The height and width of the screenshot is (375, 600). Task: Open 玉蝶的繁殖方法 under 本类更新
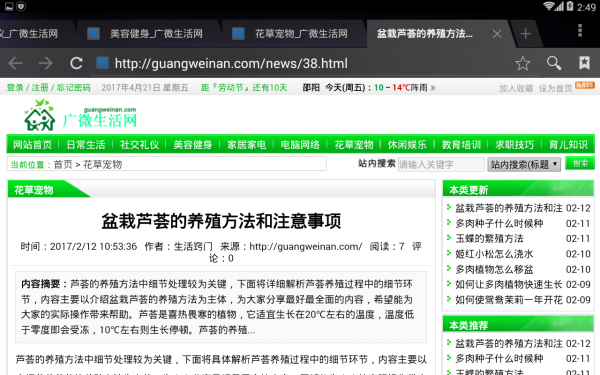489,239
